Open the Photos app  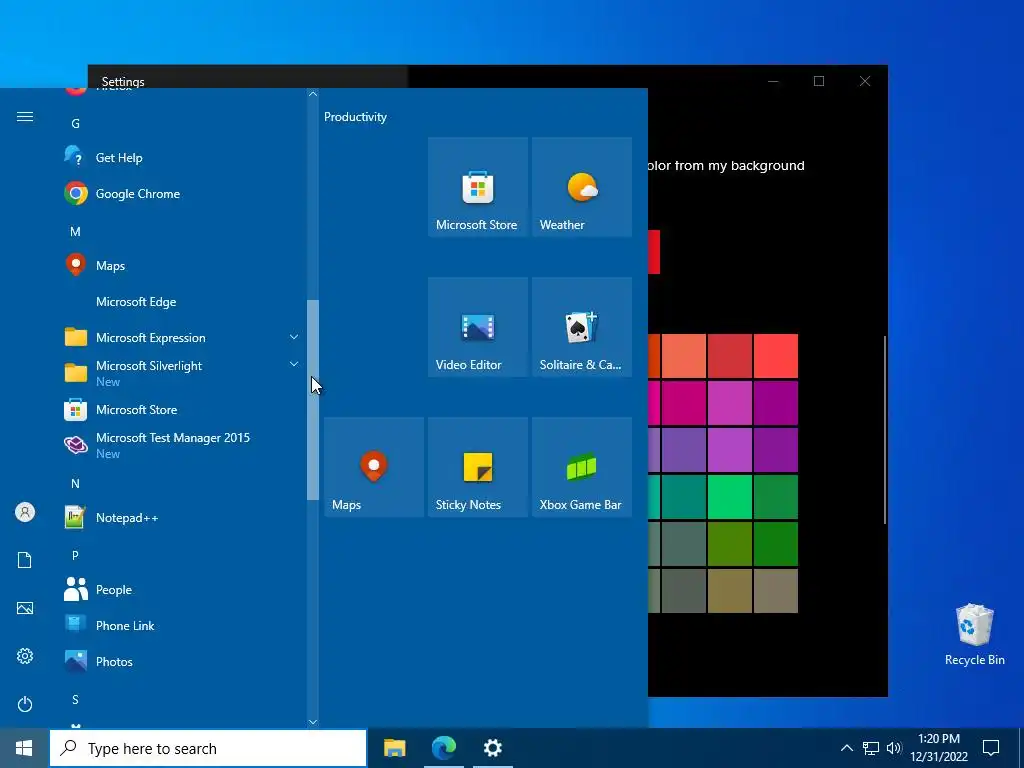[183, 662]
